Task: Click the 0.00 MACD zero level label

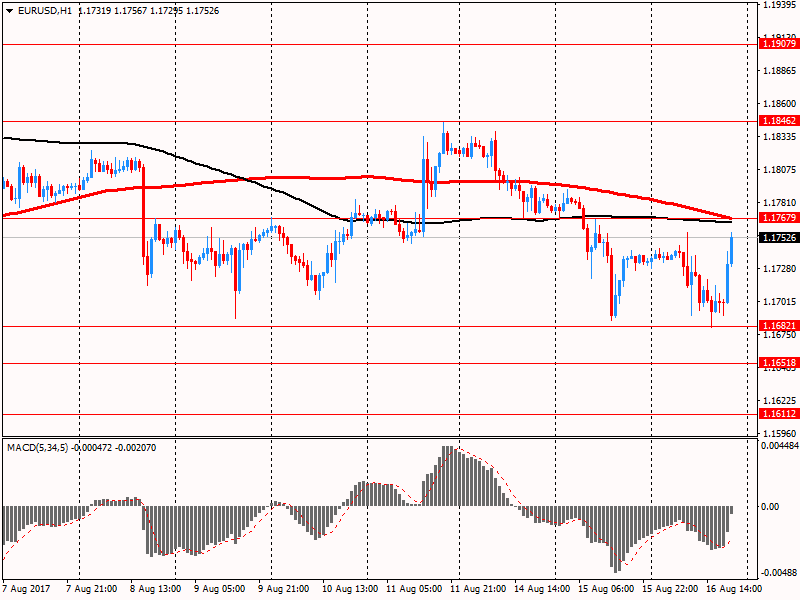Action: tap(770, 507)
